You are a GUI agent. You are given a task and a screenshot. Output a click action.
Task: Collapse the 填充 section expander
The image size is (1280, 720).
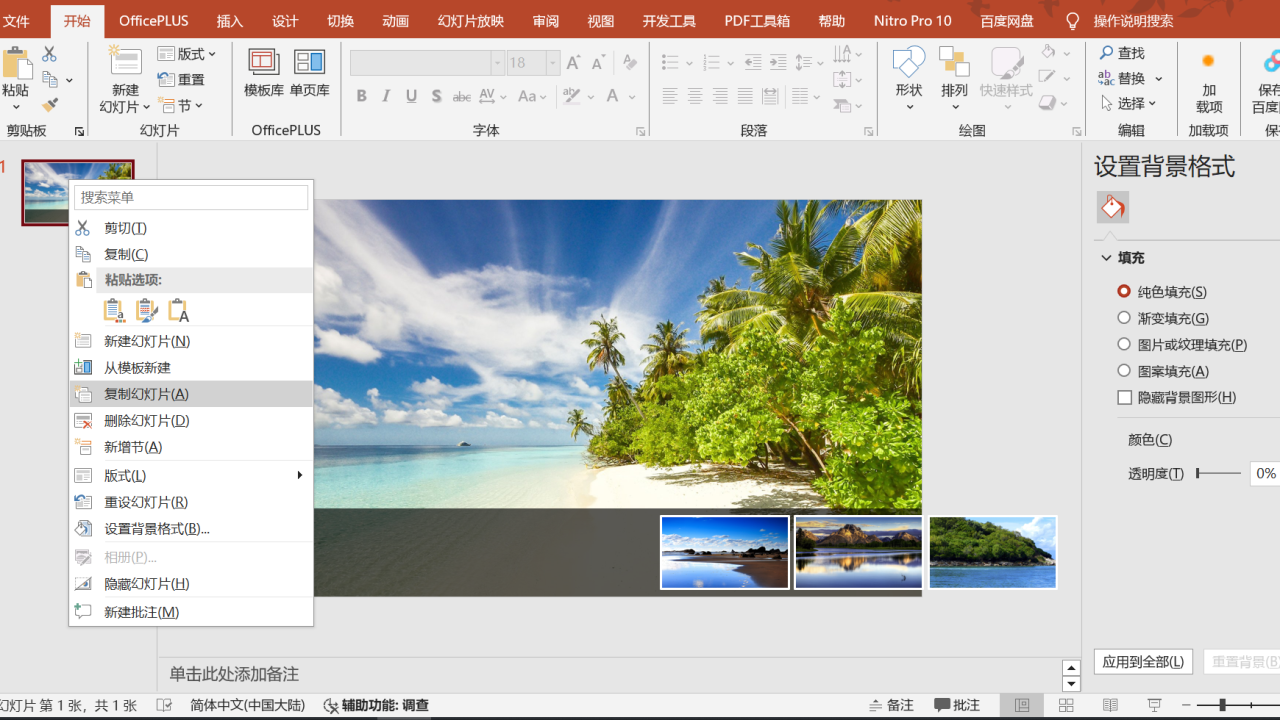pos(1107,258)
